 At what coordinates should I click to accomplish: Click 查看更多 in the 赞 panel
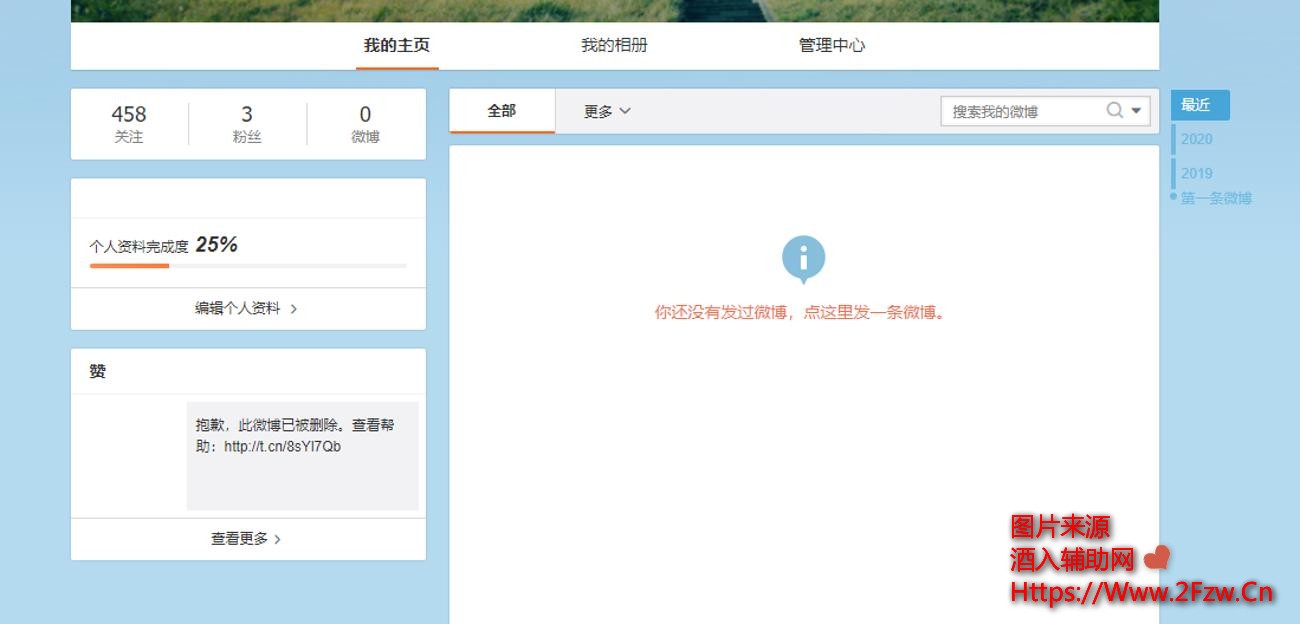click(x=246, y=539)
